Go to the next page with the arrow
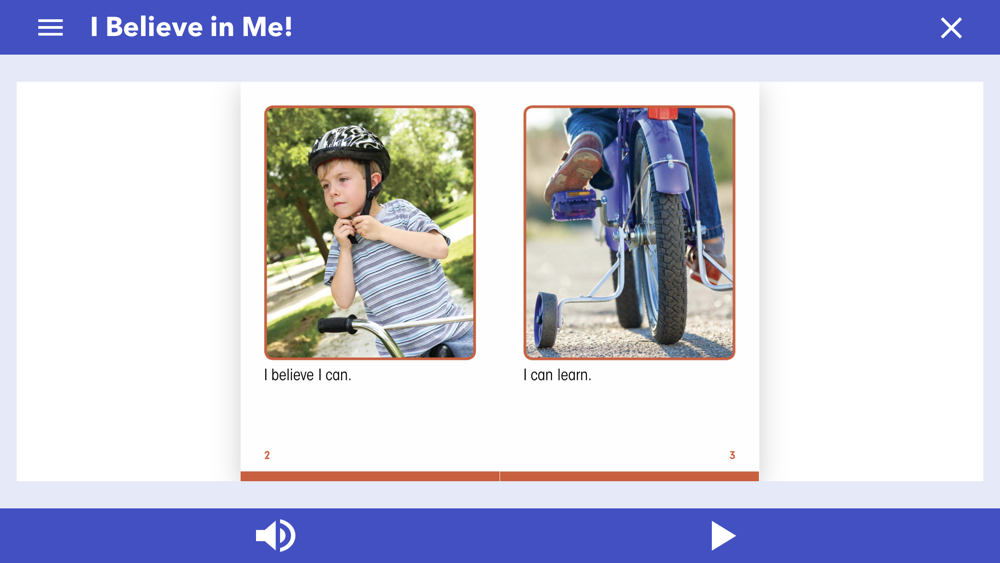 (x=723, y=536)
